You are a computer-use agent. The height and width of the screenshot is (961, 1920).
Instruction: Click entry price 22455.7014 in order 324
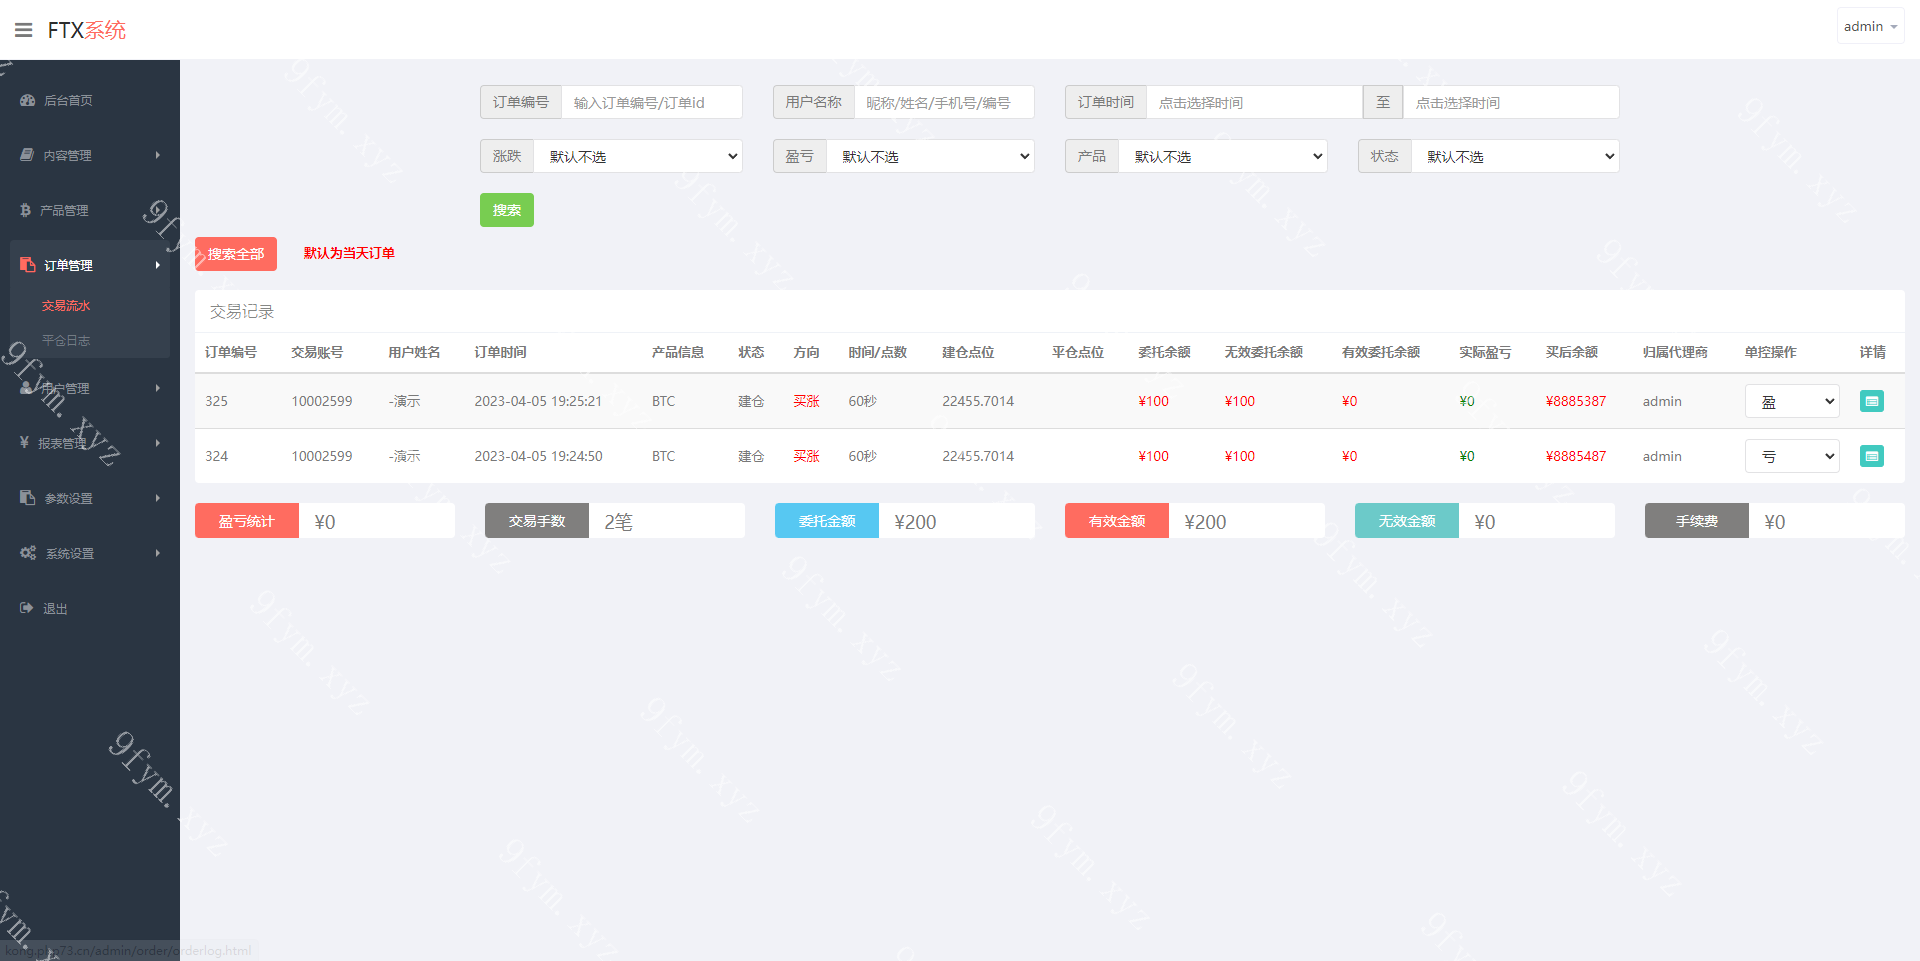[x=978, y=456]
